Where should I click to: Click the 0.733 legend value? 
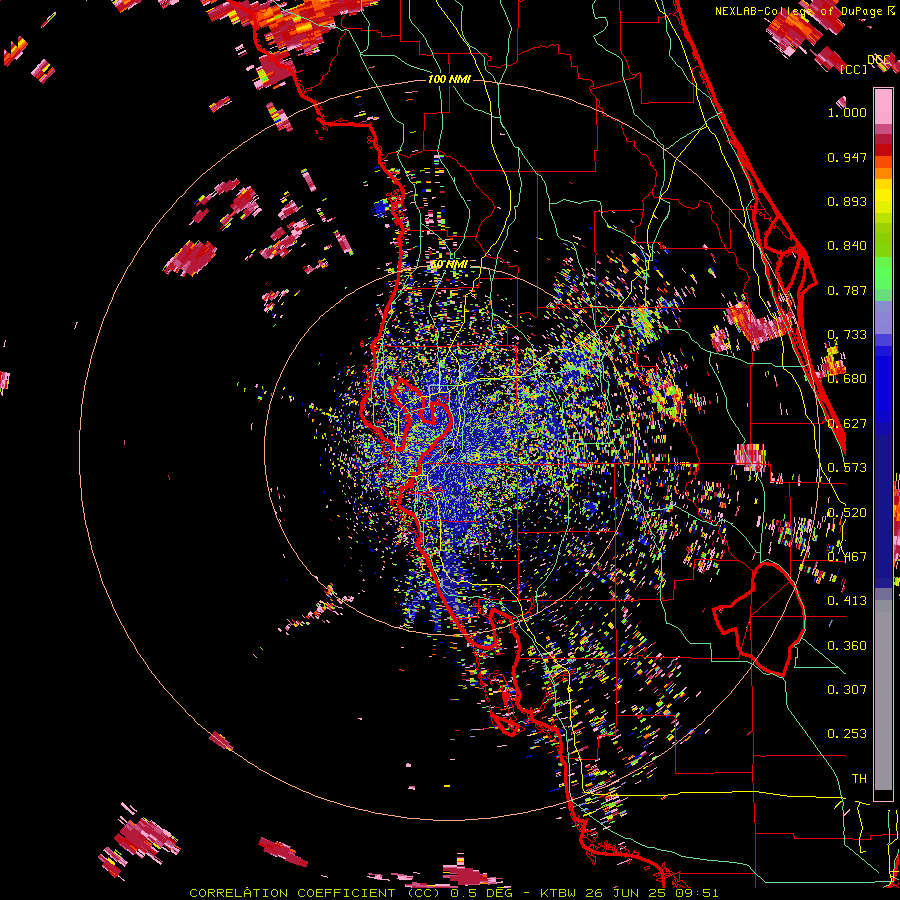tap(847, 335)
